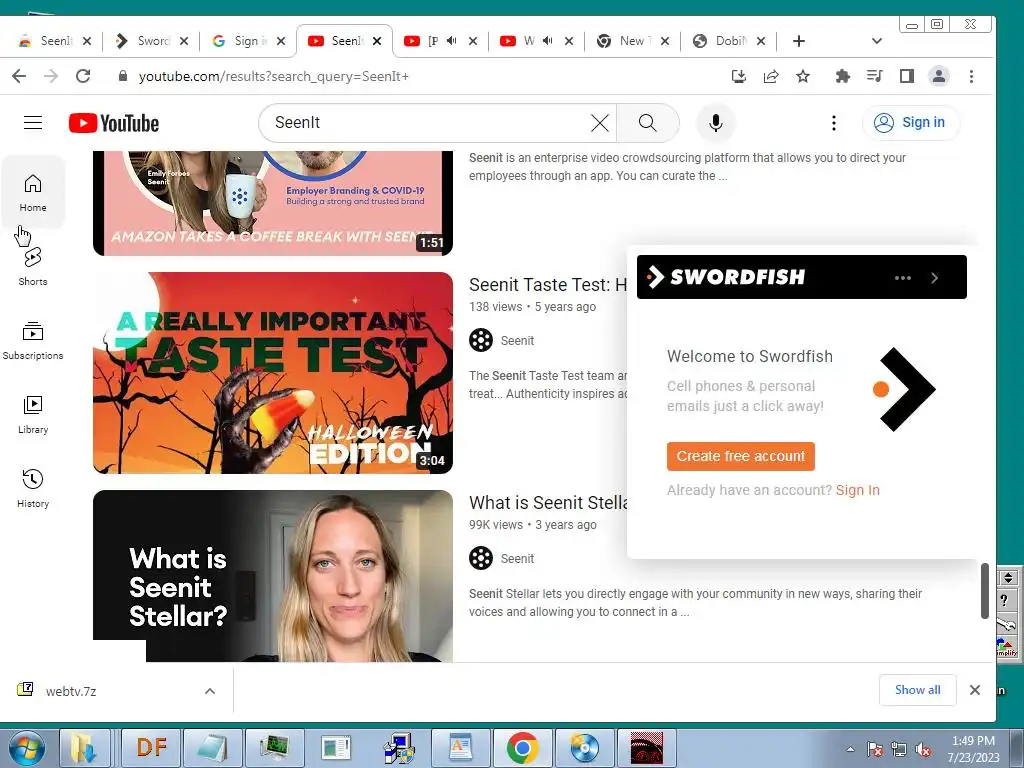Screen dimensions: 1024x768
Task: Navigate back in browser
Action: [x=19, y=76]
